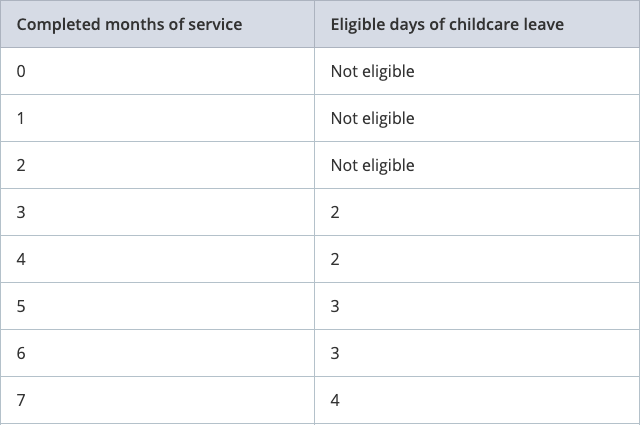641x425 pixels.
Task: Select eligible days value for 5 months service
Action: pos(336,306)
